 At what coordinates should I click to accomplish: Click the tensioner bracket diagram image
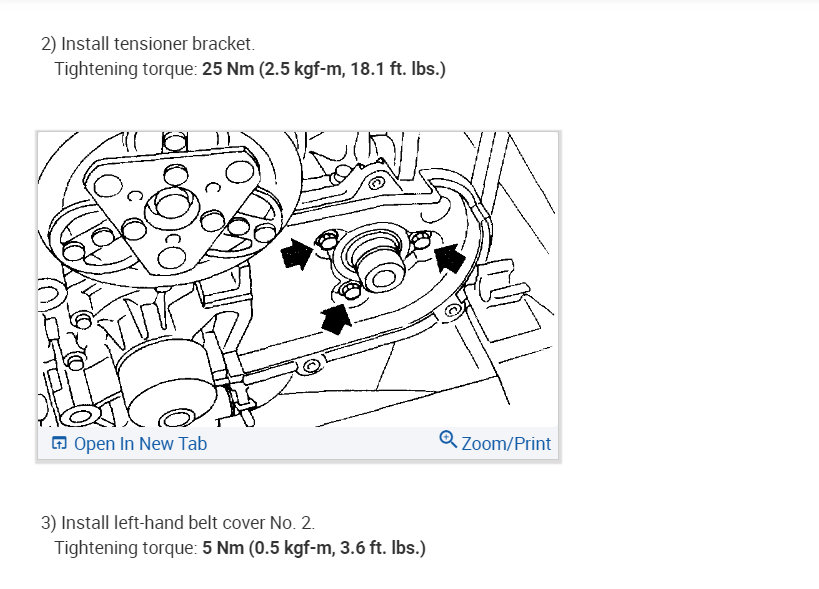click(x=298, y=279)
